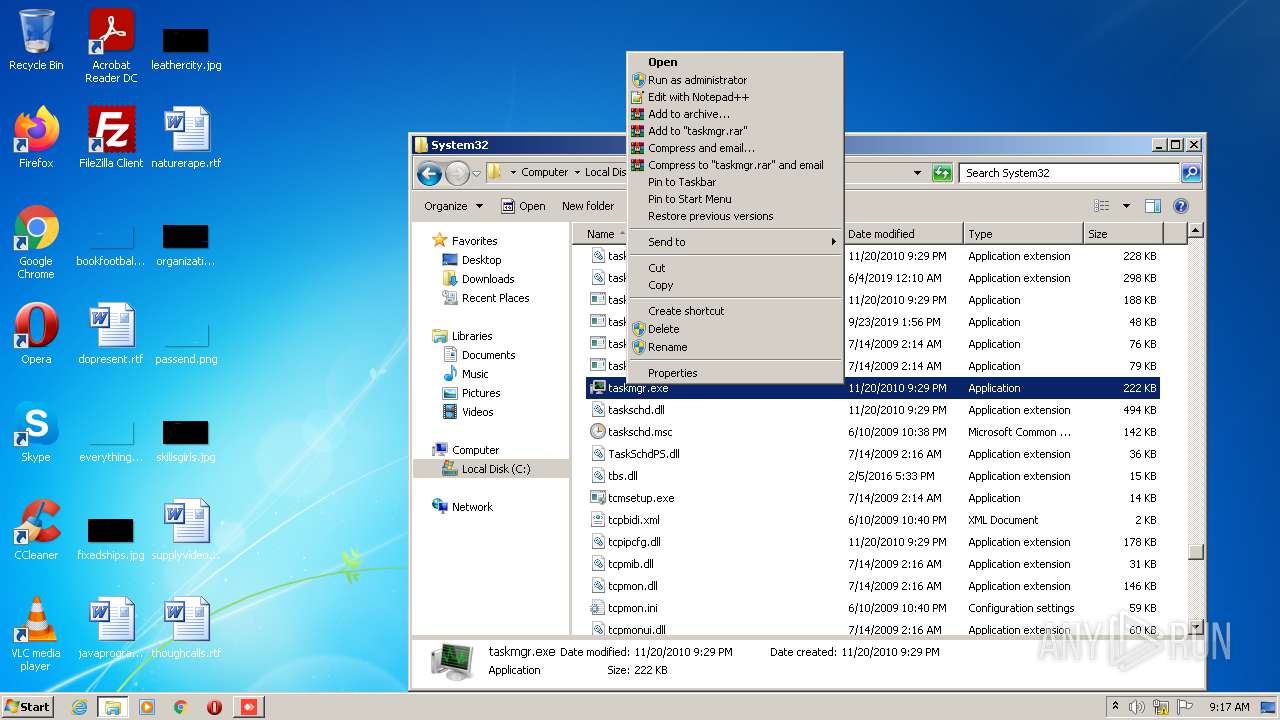Open Explorer help icon
The width and height of the screenshot is (1280, 720).
tap(1180, 206)
